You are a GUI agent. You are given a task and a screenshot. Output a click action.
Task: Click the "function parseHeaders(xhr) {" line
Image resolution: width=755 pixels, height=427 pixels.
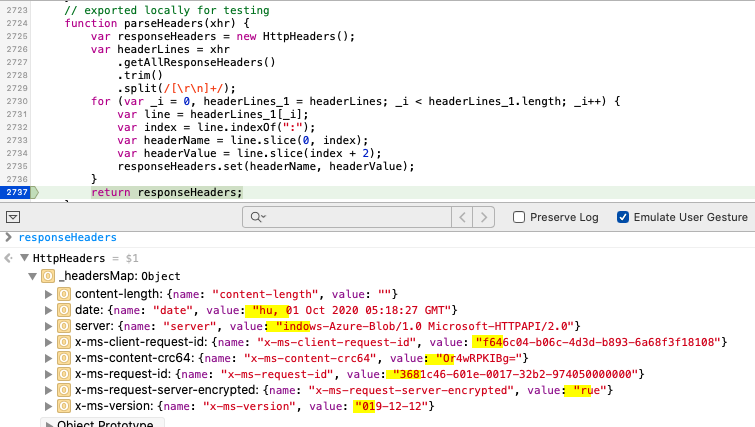coord(157,23)
